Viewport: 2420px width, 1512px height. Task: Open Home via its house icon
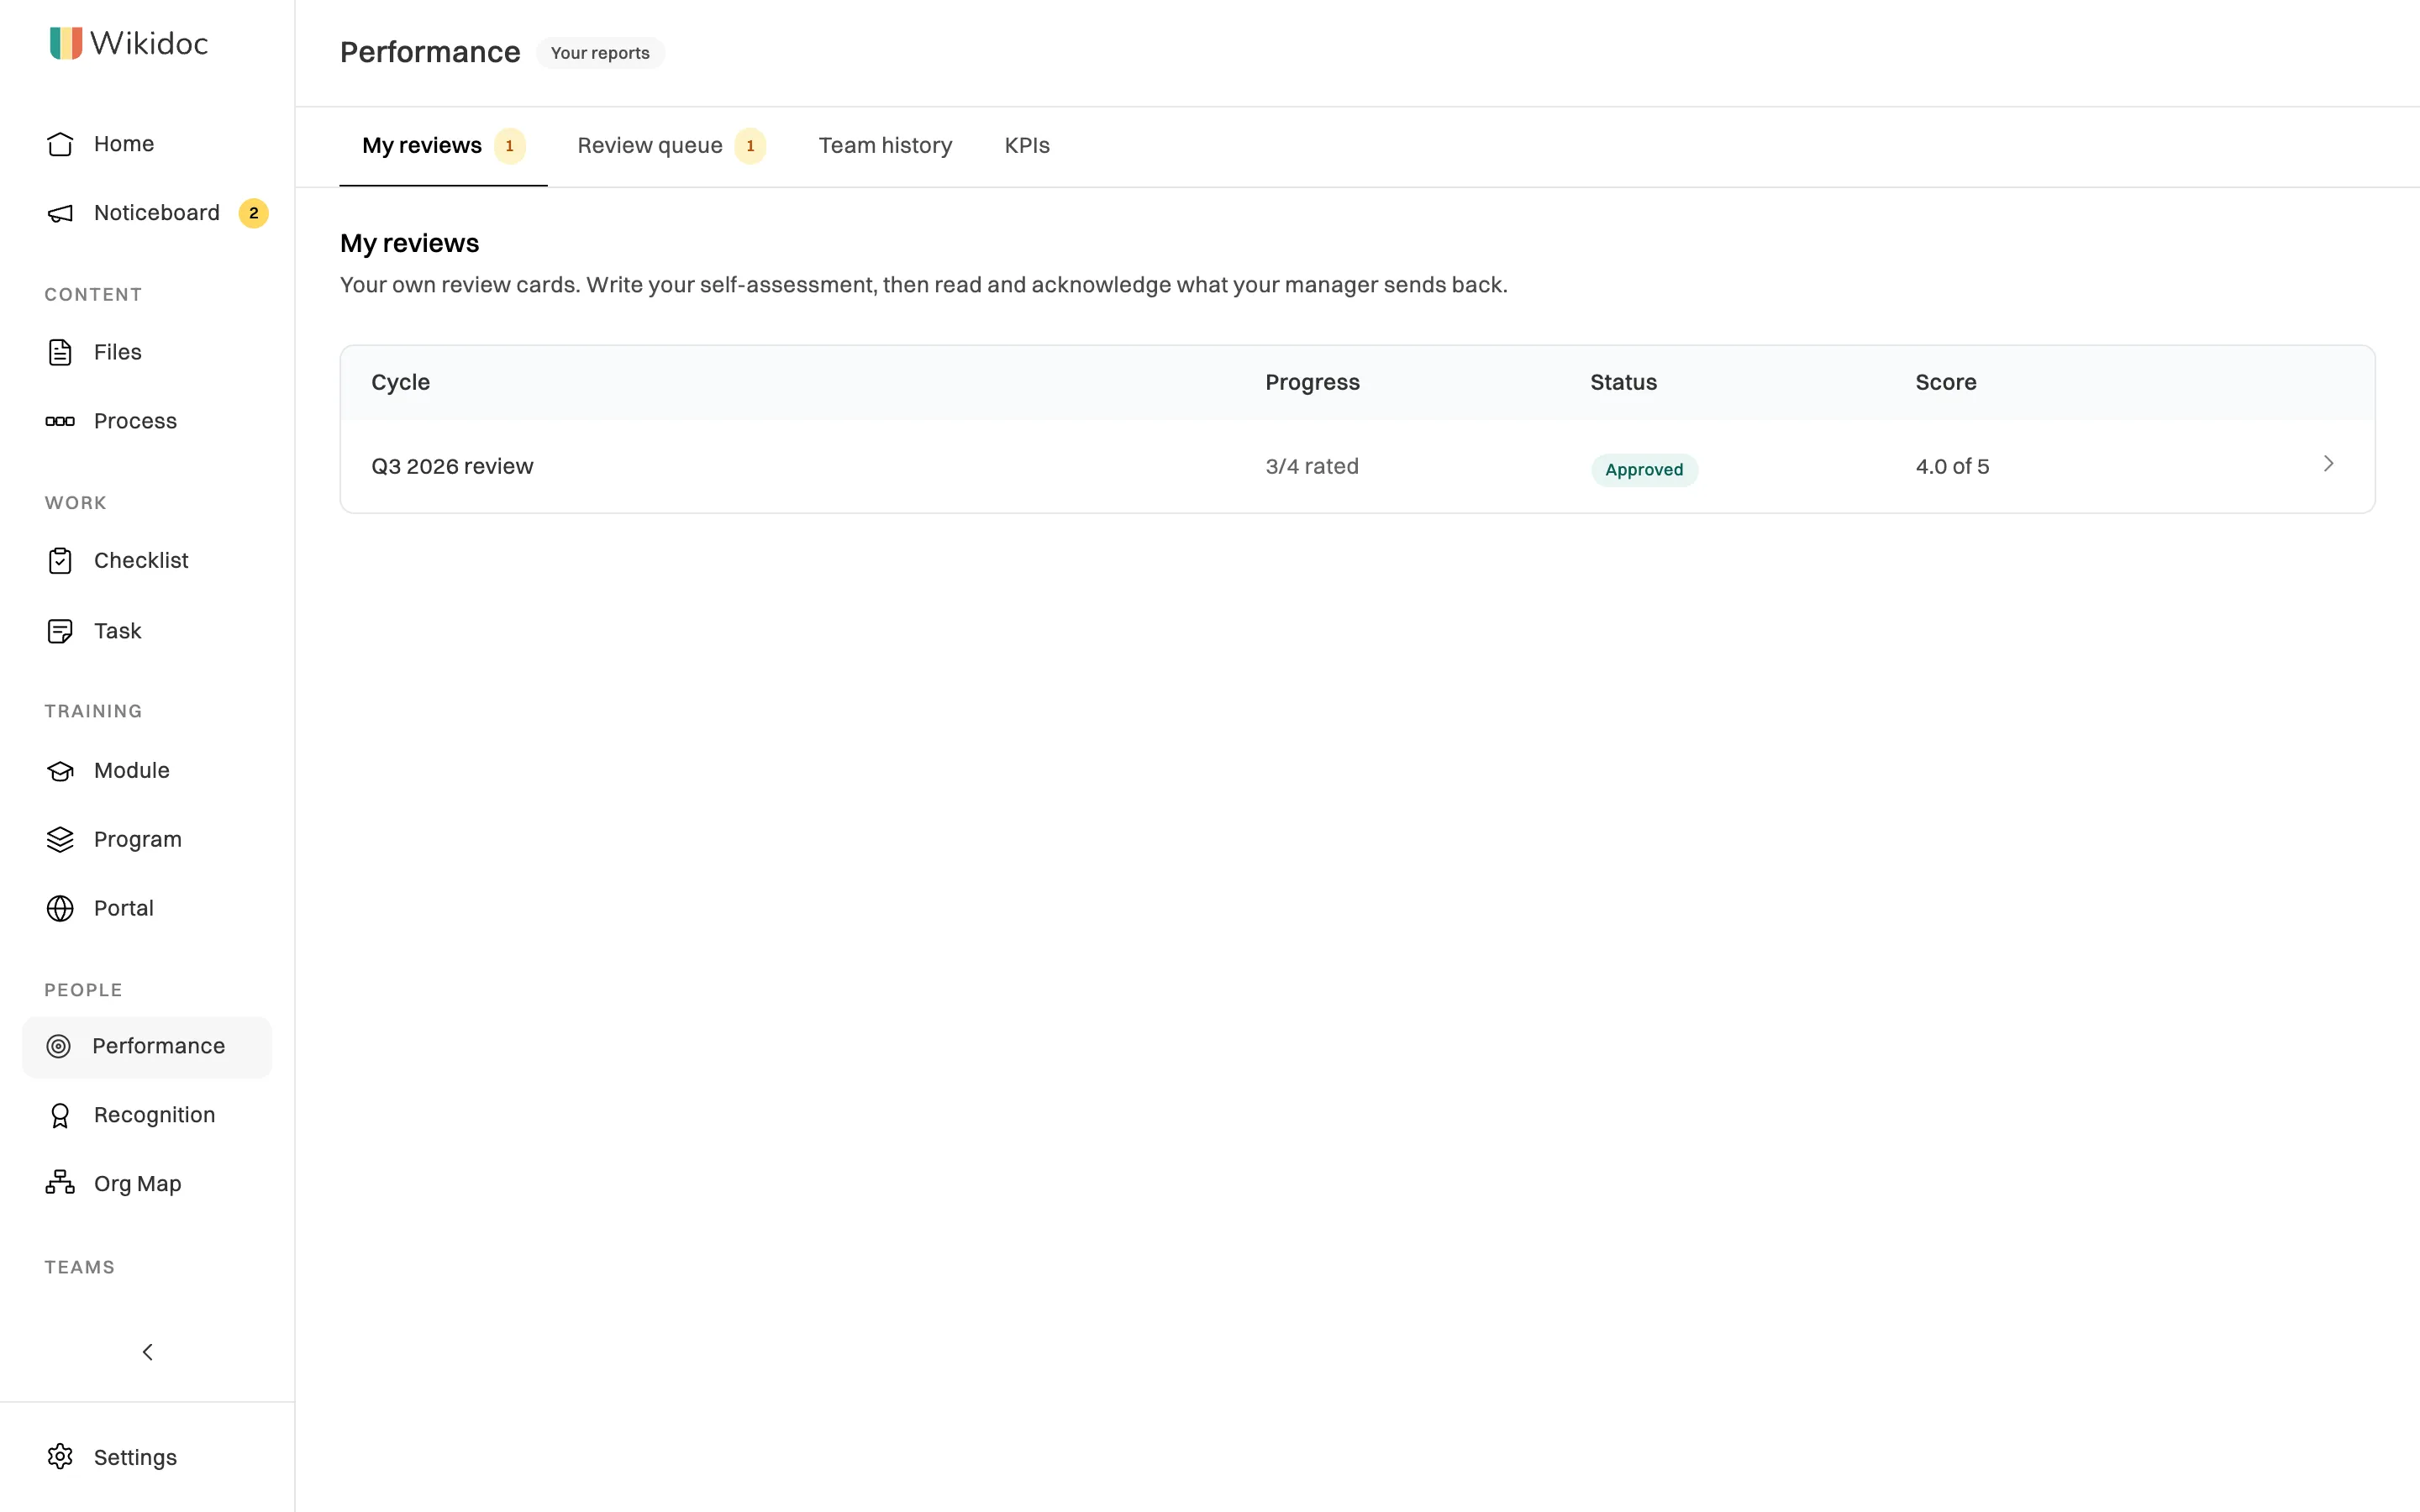click(60, 144)
